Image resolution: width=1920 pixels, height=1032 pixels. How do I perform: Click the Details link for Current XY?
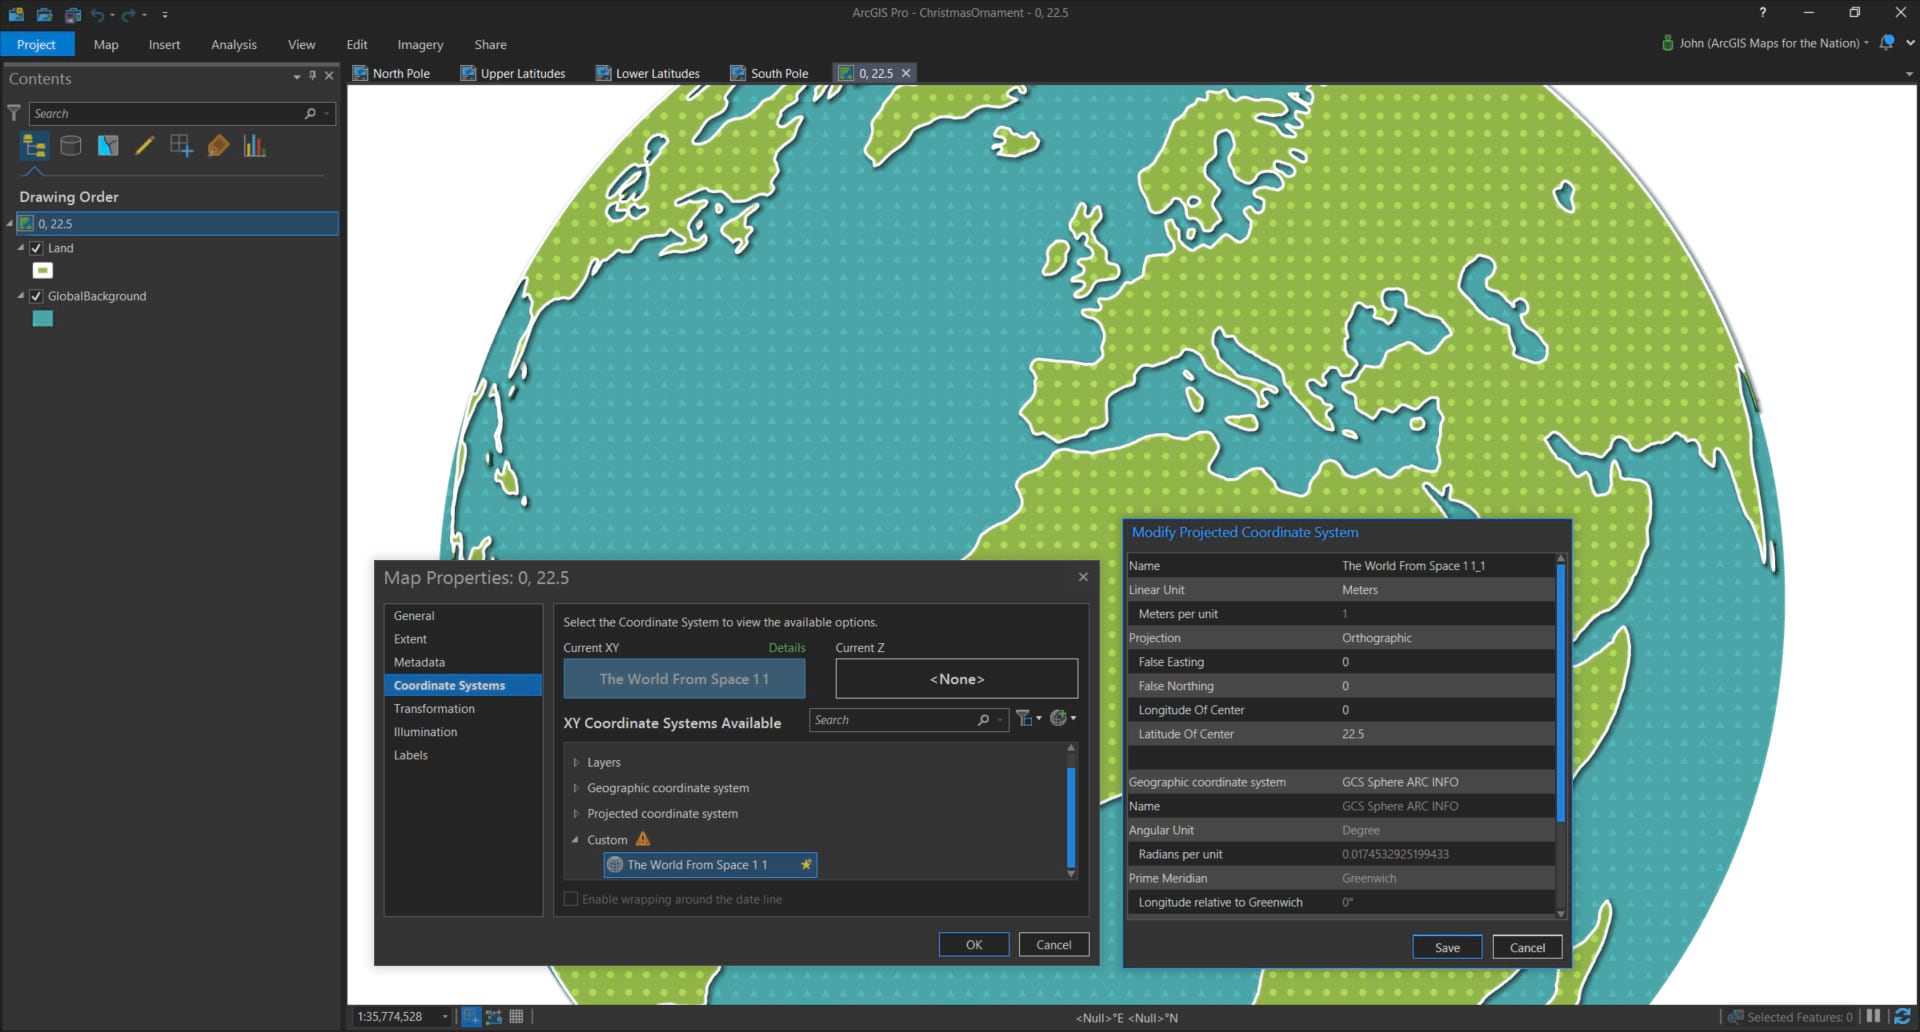coord(786,648)
